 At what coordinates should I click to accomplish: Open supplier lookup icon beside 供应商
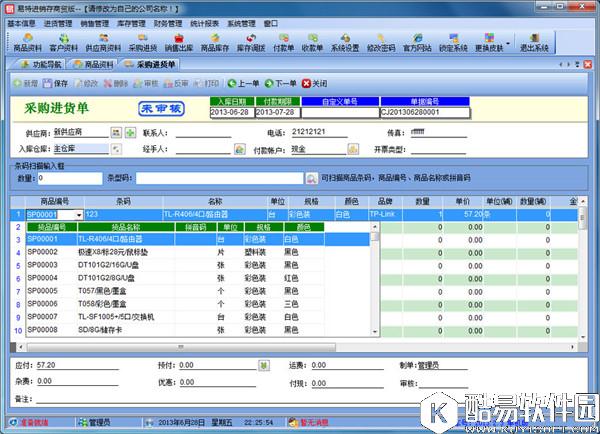click(x=116, y=133)
